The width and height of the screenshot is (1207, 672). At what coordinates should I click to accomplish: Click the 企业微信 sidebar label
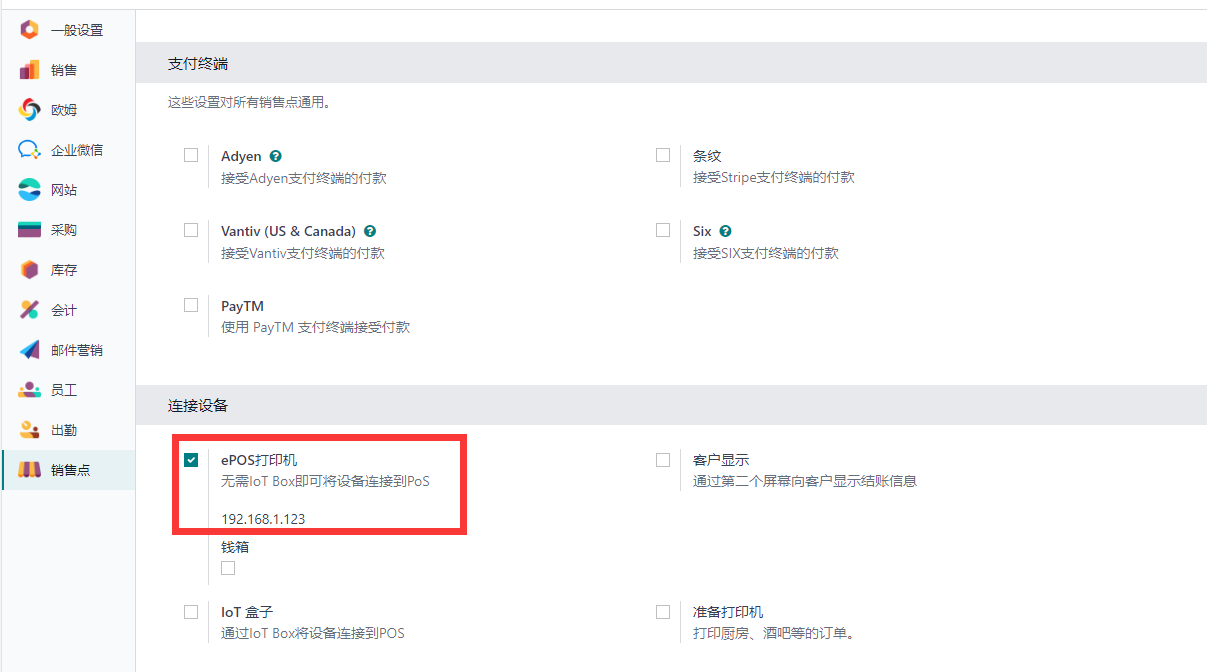tap(77, 150)
